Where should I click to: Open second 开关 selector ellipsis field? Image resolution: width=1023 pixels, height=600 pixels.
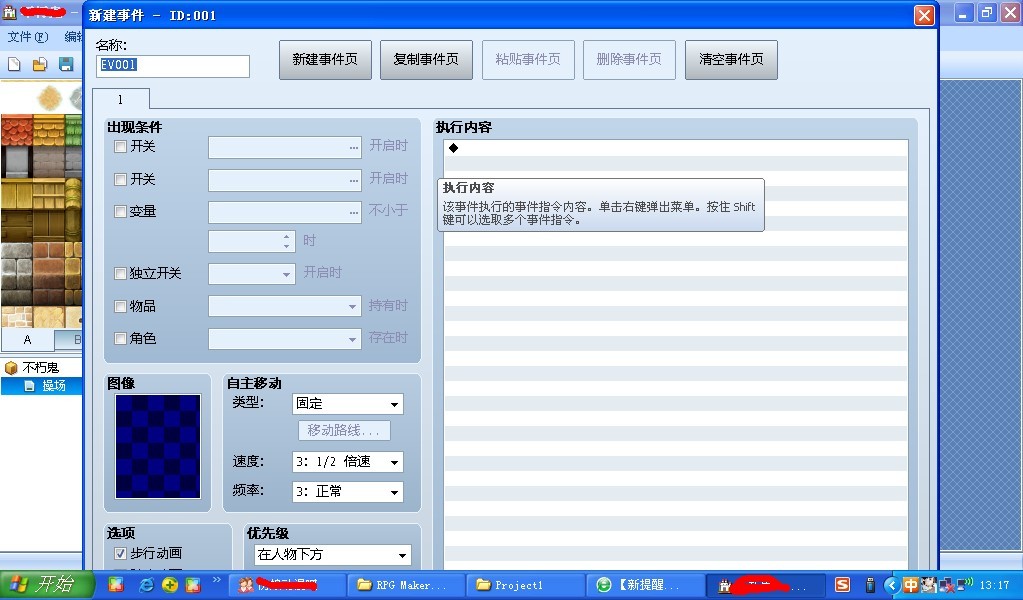(284, 180)
